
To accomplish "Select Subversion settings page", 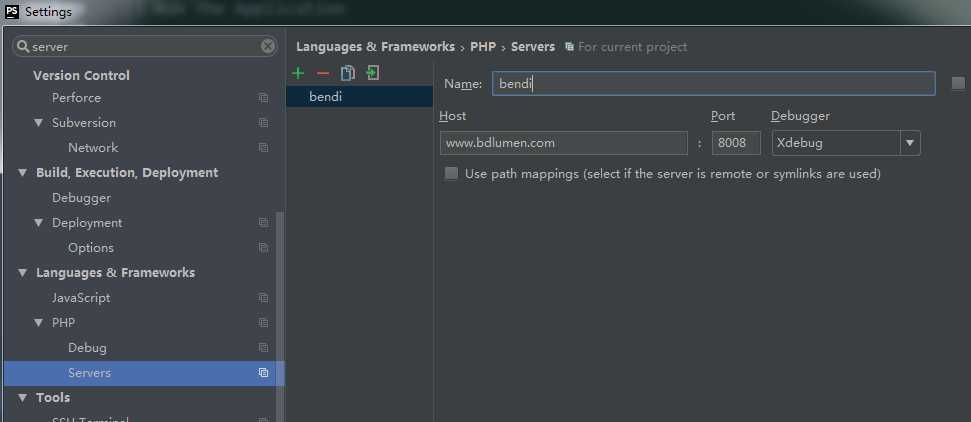I will click(x=84, y=123).
